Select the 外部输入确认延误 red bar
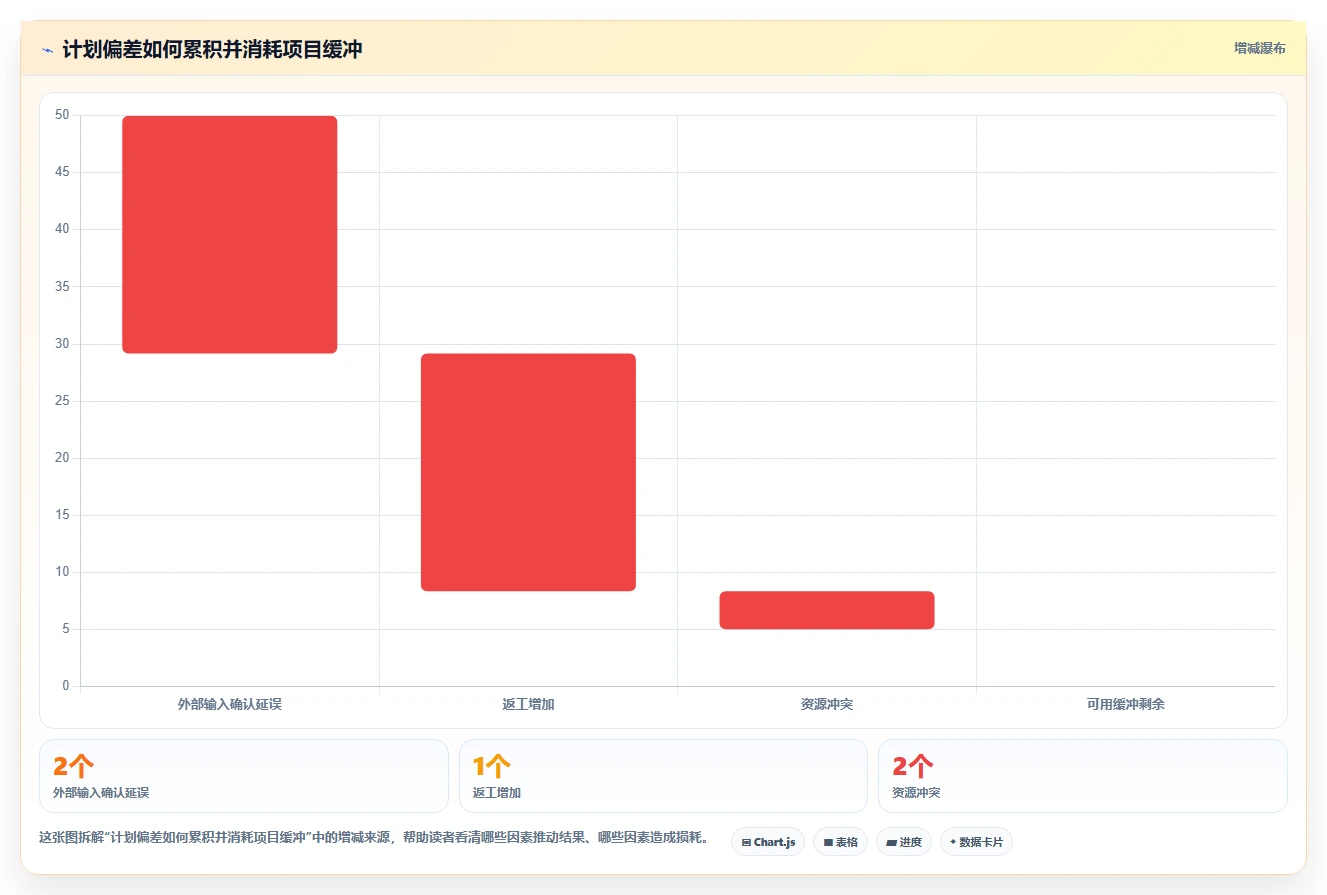 (230, 234)
